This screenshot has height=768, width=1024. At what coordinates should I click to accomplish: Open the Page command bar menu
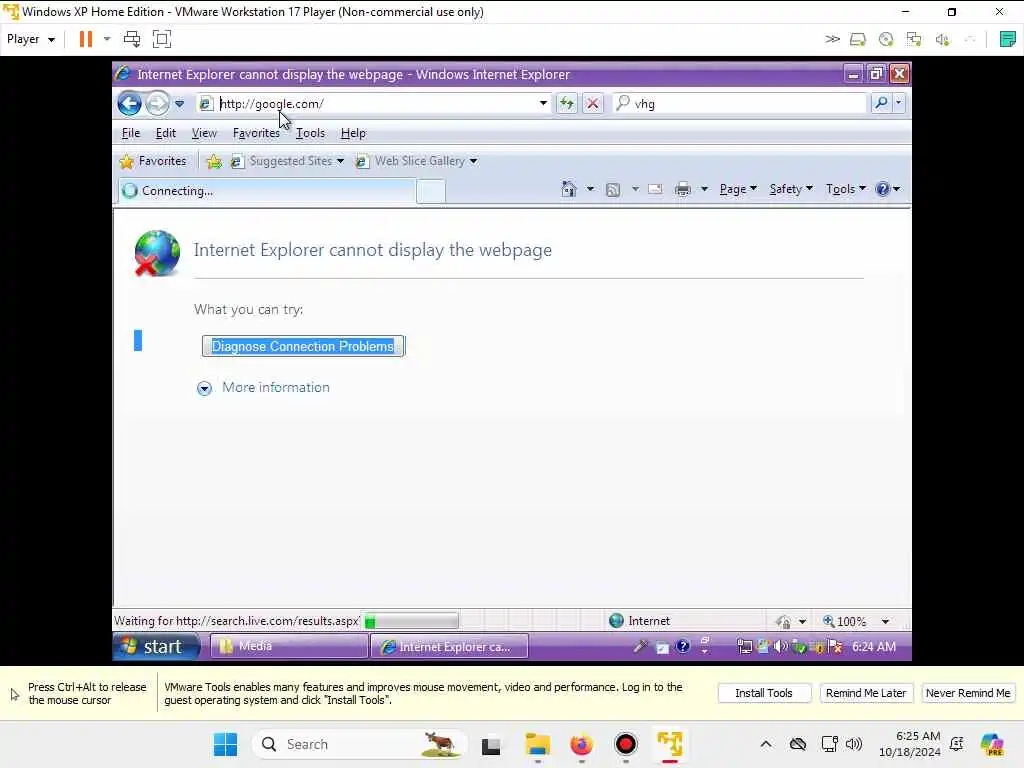738,189
